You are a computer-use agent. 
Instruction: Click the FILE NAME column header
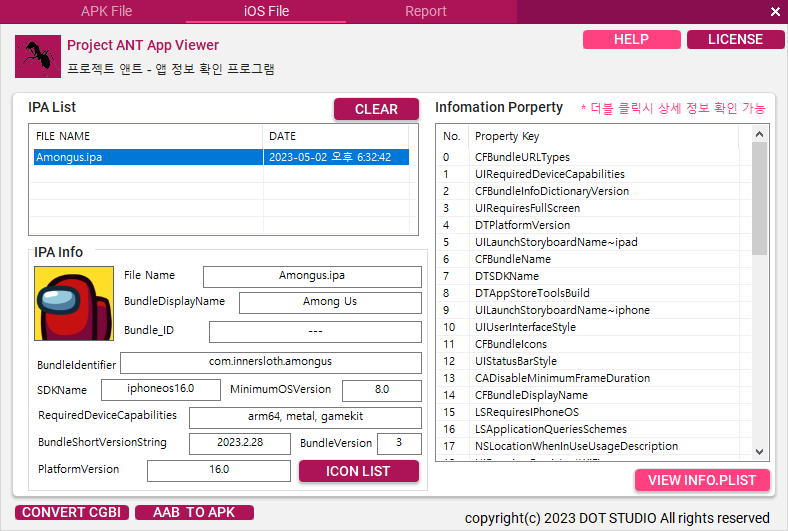click(146, 136)
